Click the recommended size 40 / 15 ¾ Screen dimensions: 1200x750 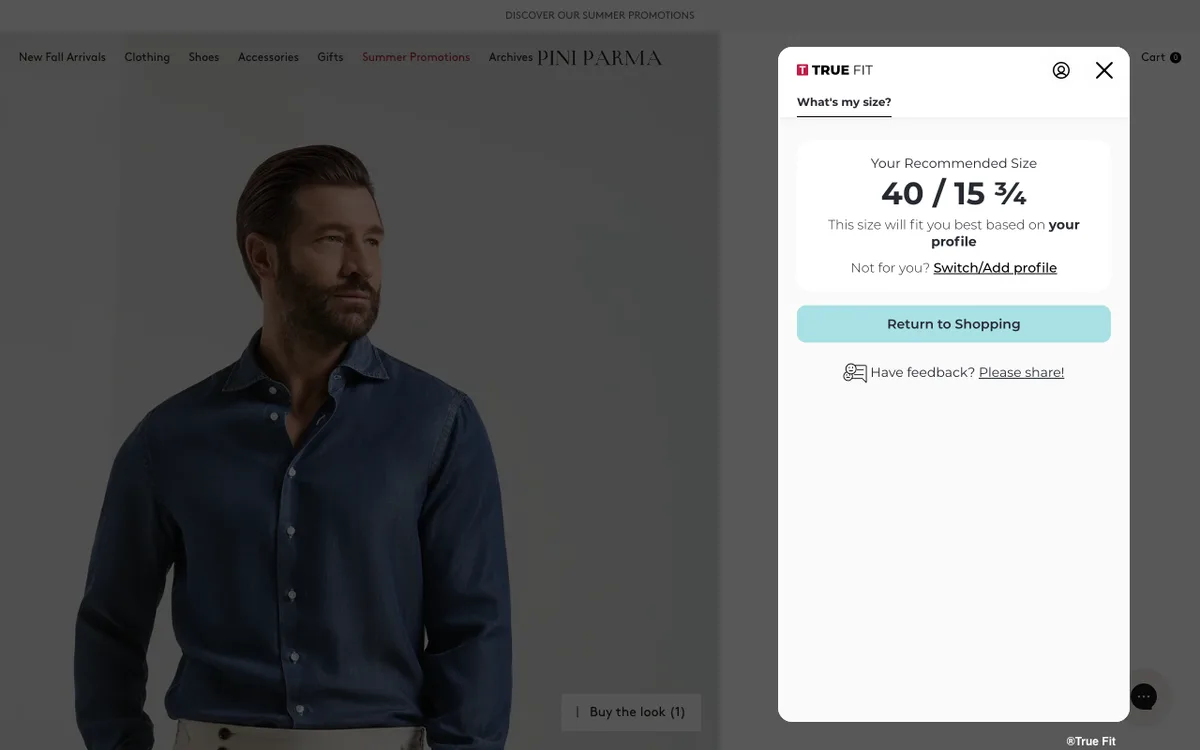[954, 193]
